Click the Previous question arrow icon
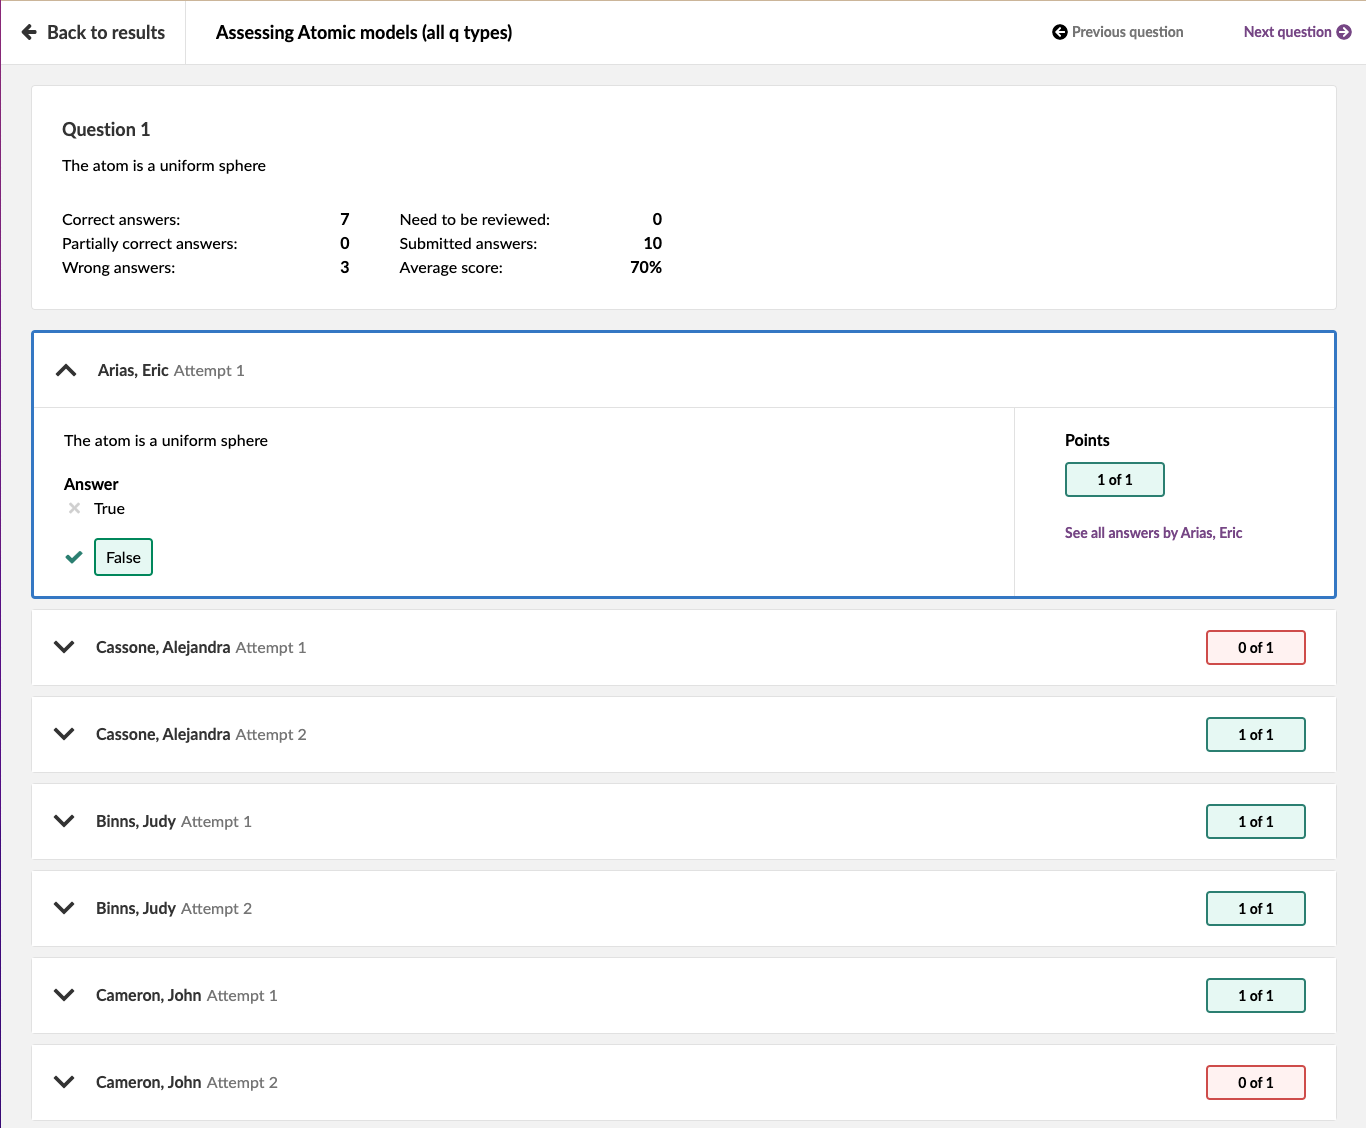This screenshot has height=1128, width=1366. click(x=1059, y=32)
